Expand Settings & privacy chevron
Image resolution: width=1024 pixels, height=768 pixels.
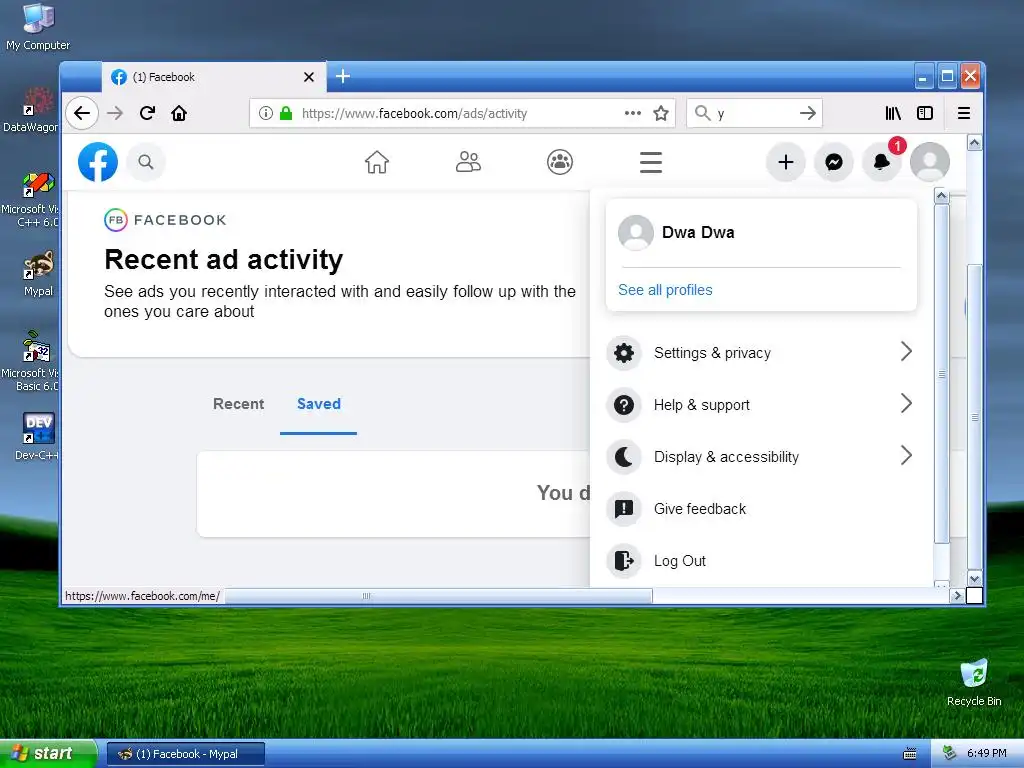(906, 351)
